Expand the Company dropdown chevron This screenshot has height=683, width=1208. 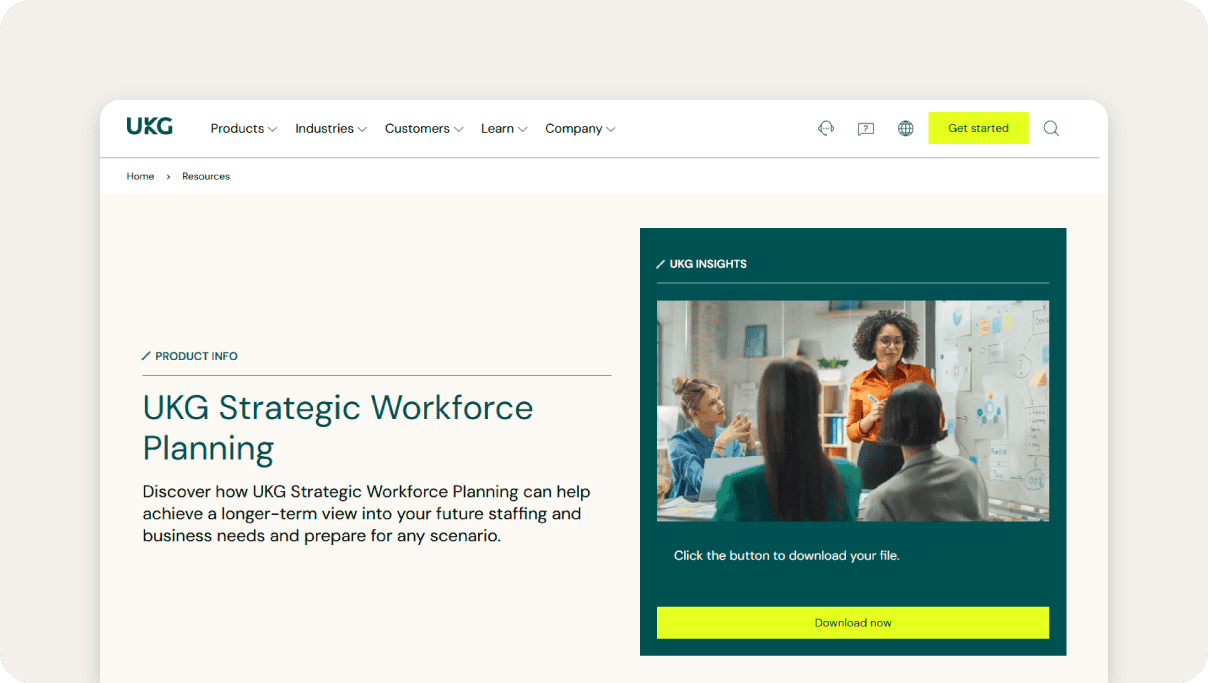click(x=610, y=129)
